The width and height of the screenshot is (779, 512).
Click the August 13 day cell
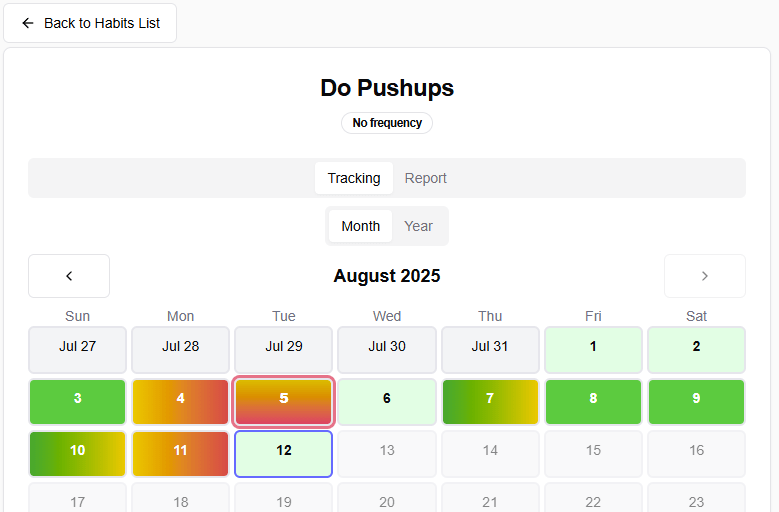coord(387,454)
